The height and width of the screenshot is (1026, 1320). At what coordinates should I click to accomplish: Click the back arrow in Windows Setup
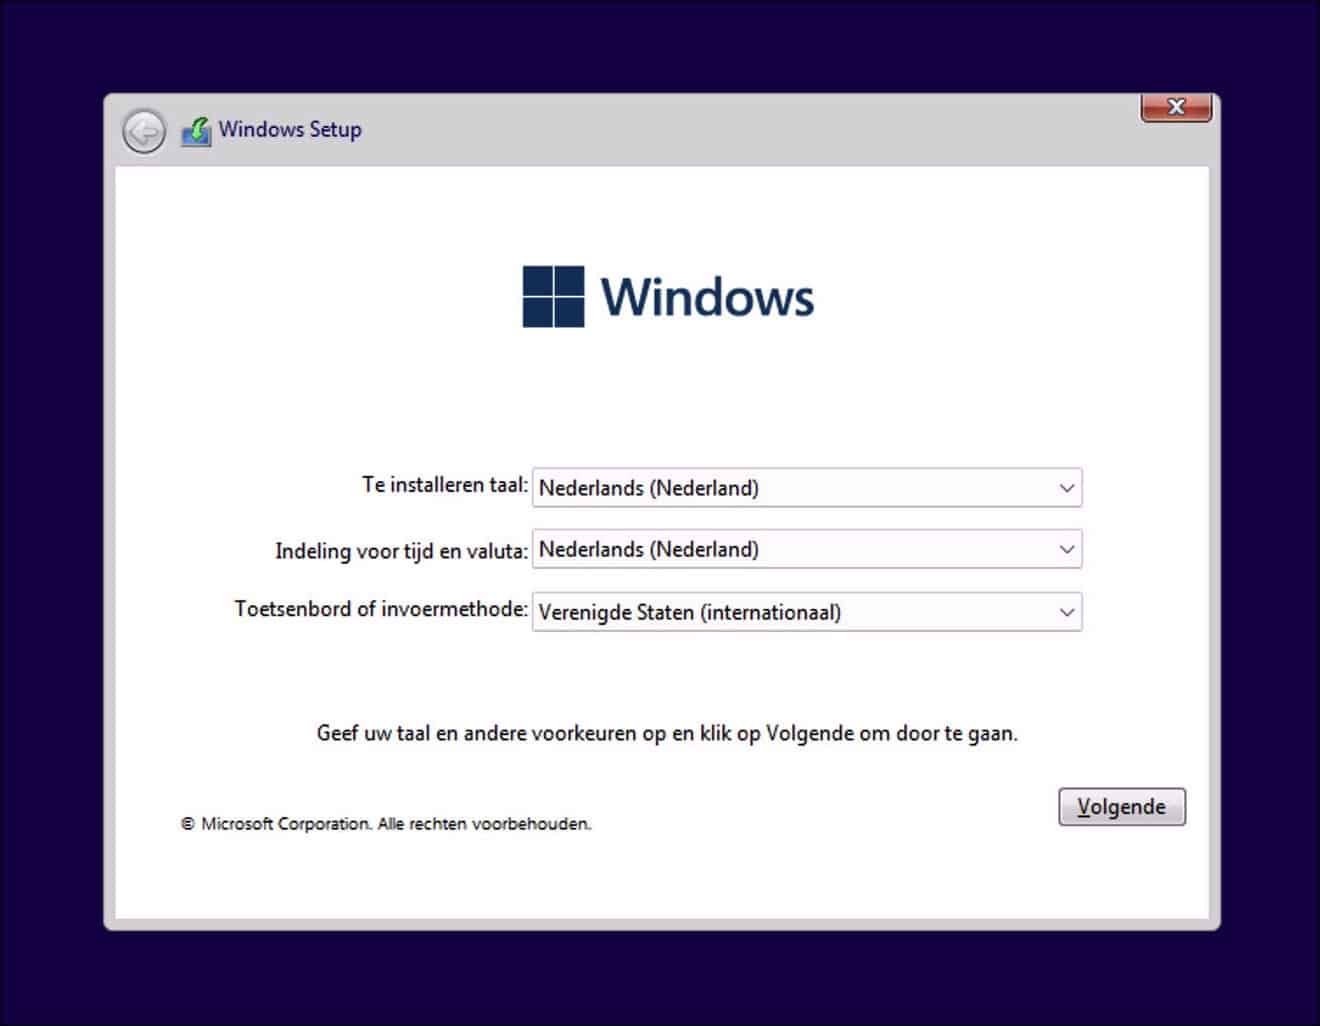click(x=144, y=131)
